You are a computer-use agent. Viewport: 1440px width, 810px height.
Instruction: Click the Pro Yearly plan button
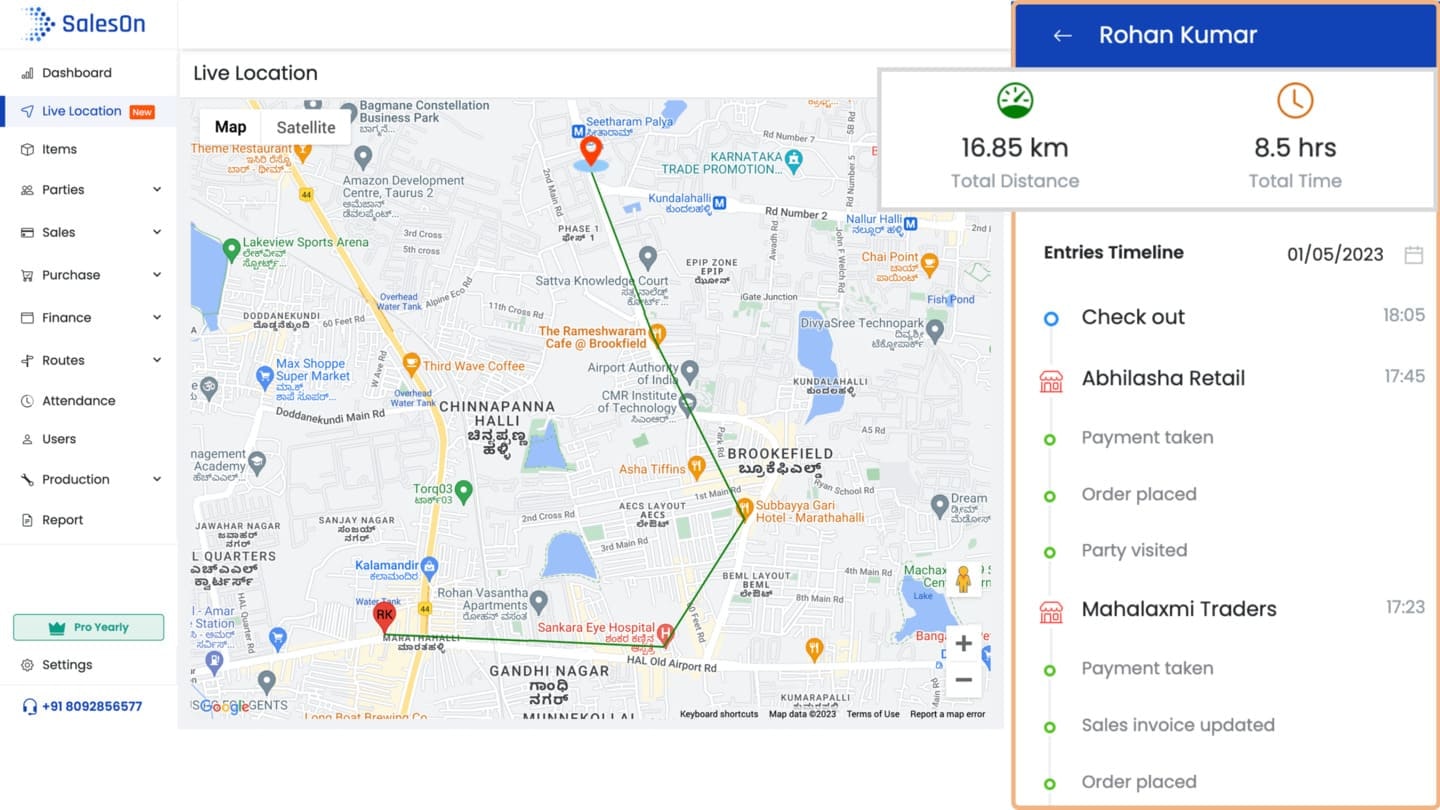click(x=88, y=627)
